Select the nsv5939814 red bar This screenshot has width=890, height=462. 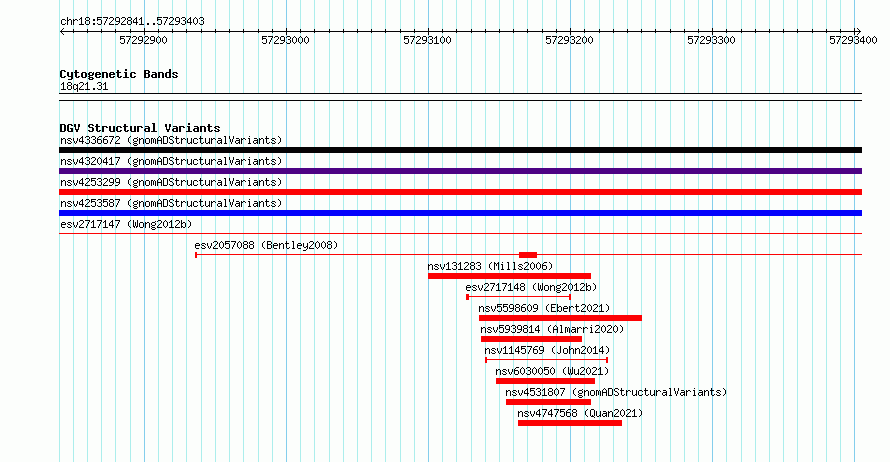pyautogui.click(x=531, y=339)
